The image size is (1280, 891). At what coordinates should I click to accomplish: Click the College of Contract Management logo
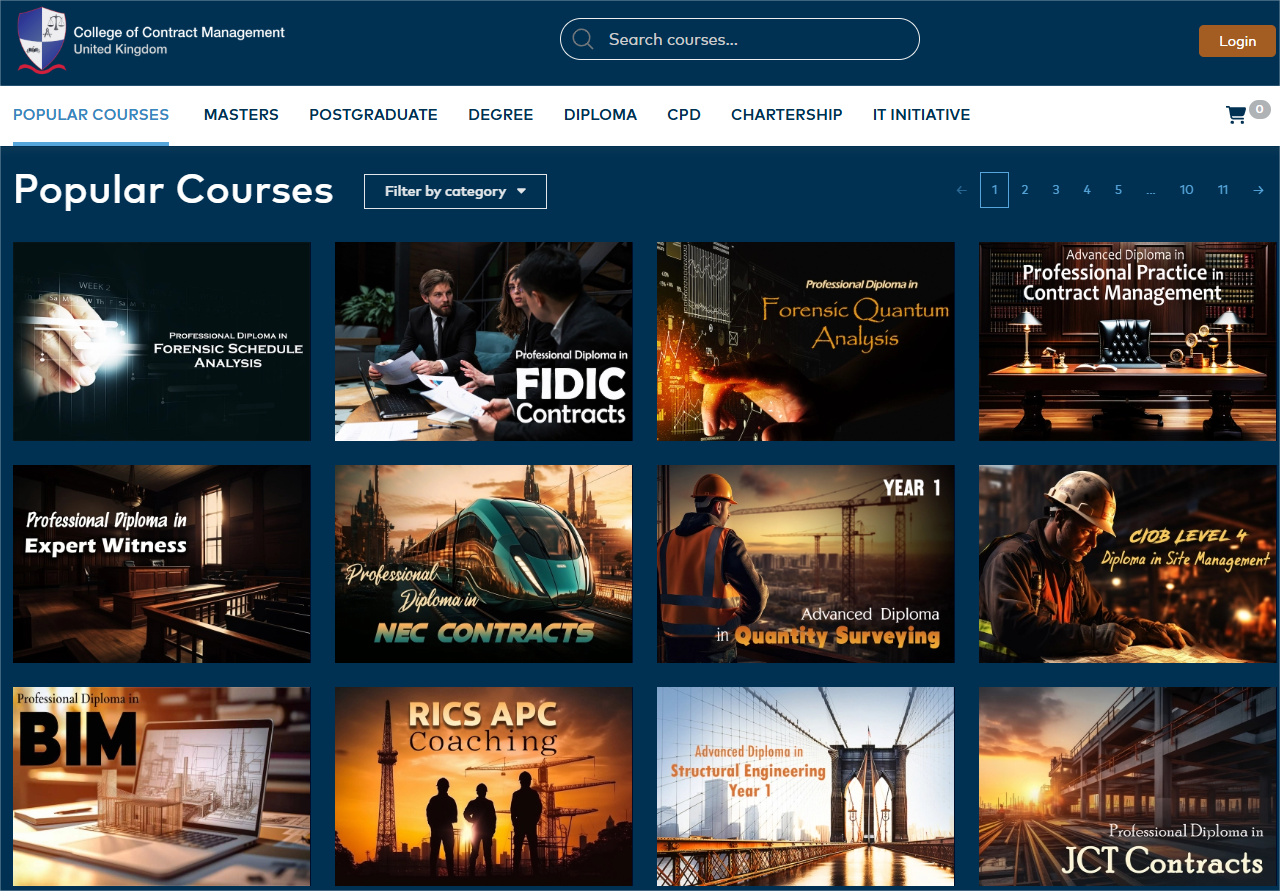(42, 40)
